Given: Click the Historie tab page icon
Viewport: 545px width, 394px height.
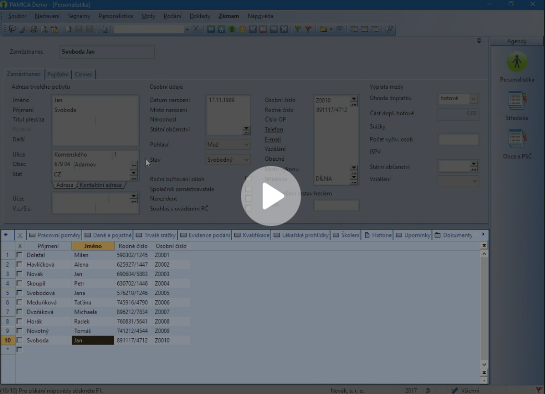Looking at the screenshot, I should point(367,235).
